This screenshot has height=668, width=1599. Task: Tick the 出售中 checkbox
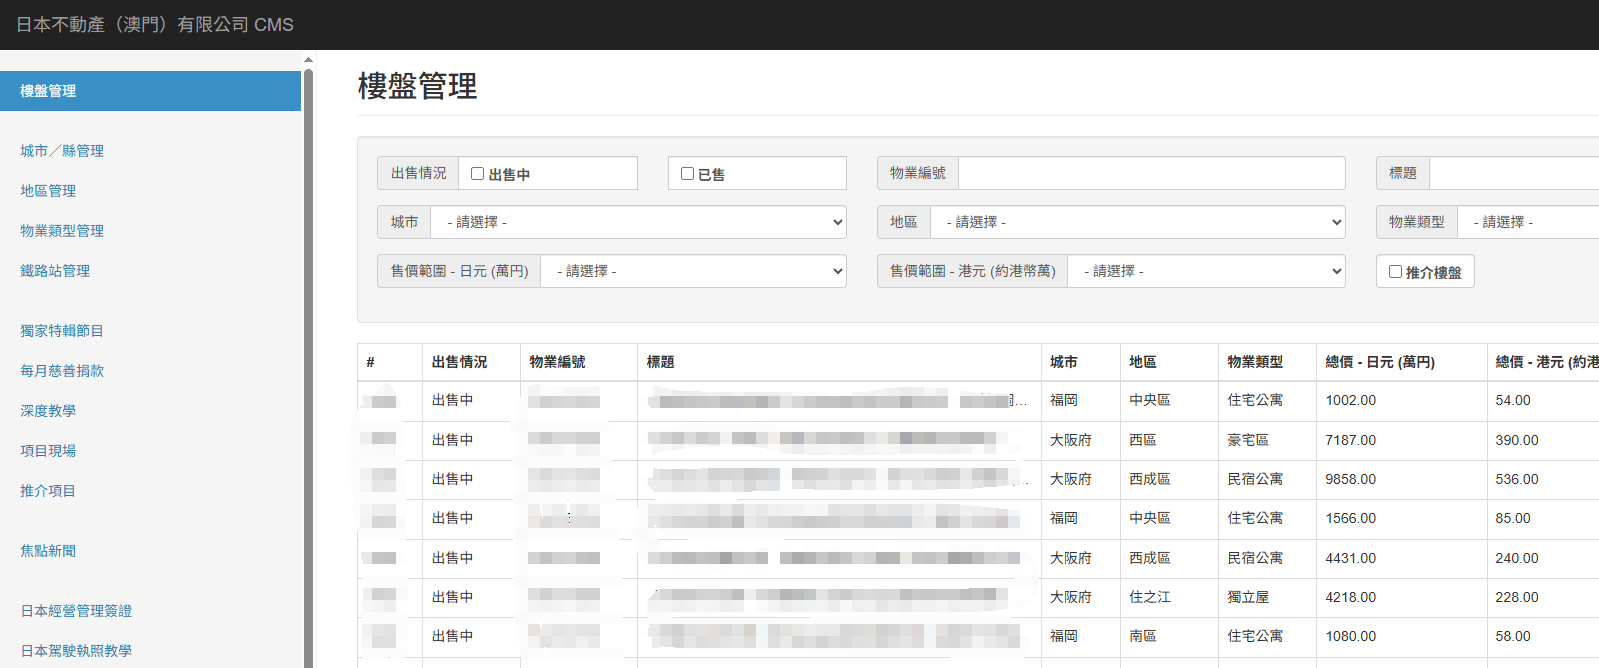click(x=478, y=174)
